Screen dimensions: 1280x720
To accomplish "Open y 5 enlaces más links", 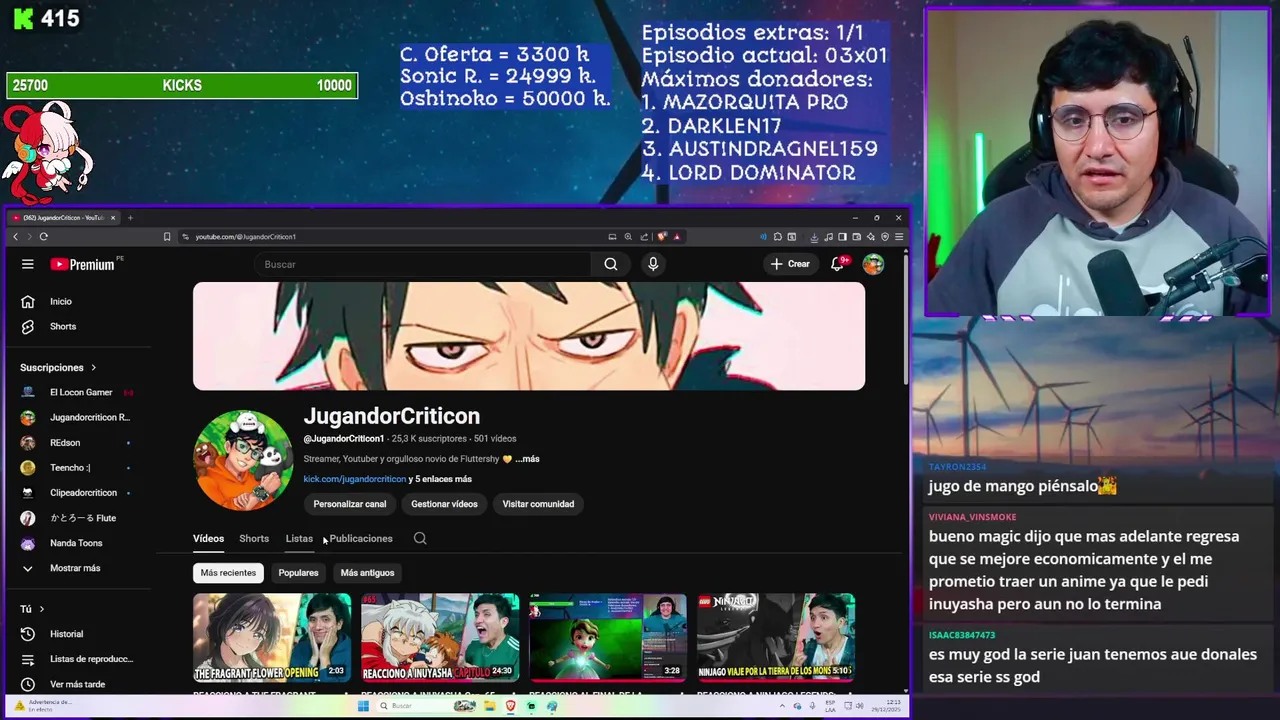I will pos(440,479).
